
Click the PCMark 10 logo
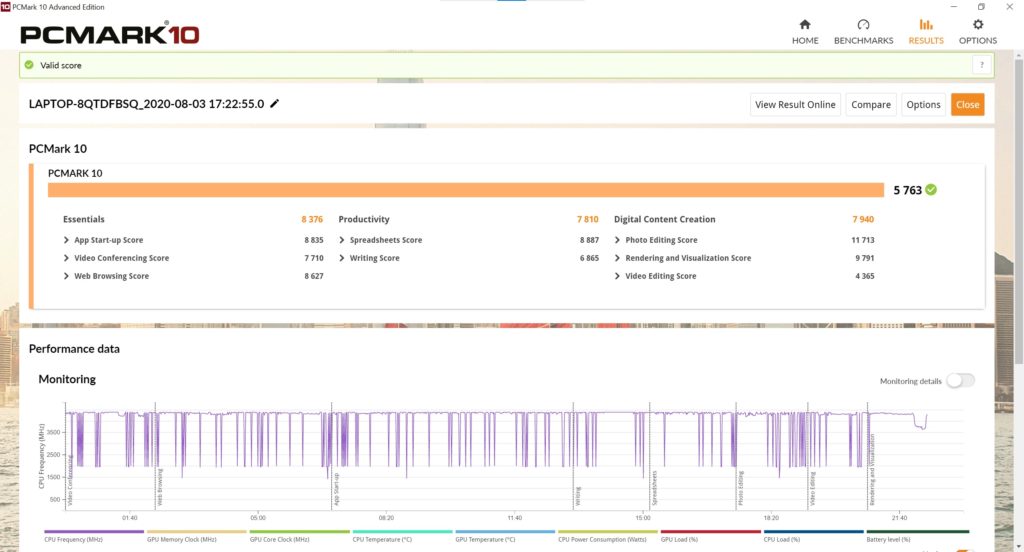110,34
